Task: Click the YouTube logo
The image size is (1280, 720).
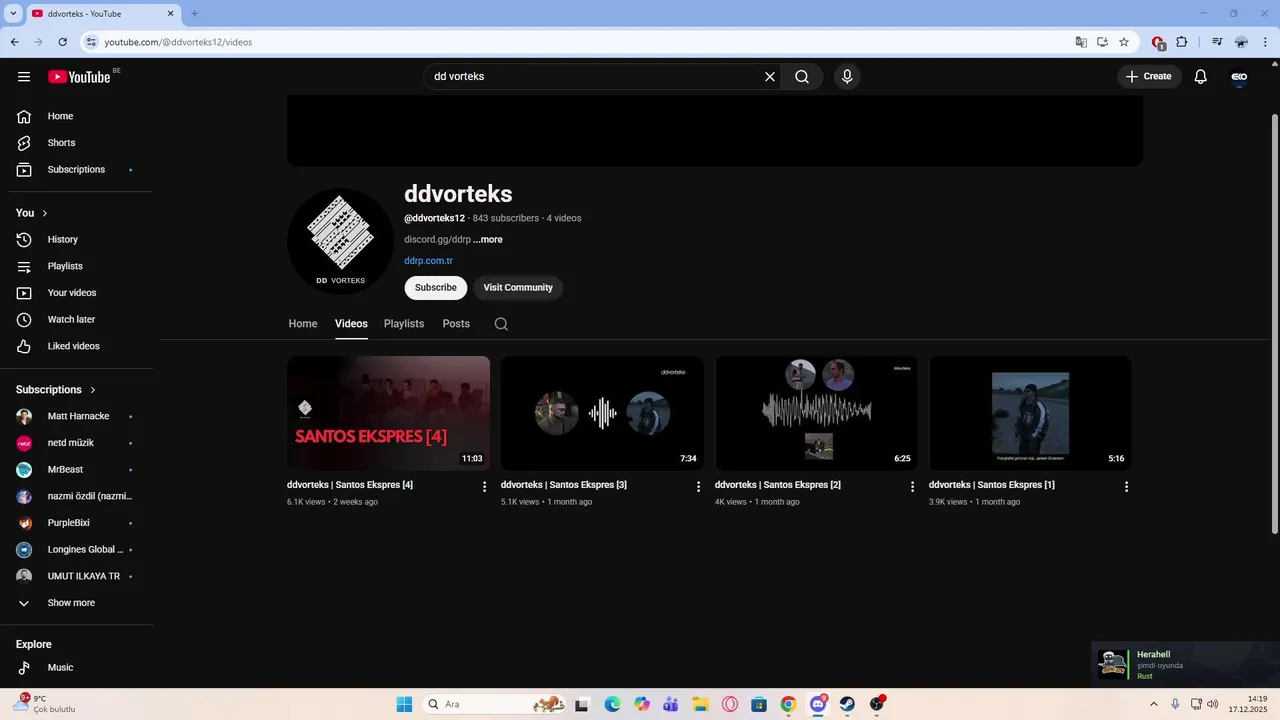Action: (x=79, y=77)
